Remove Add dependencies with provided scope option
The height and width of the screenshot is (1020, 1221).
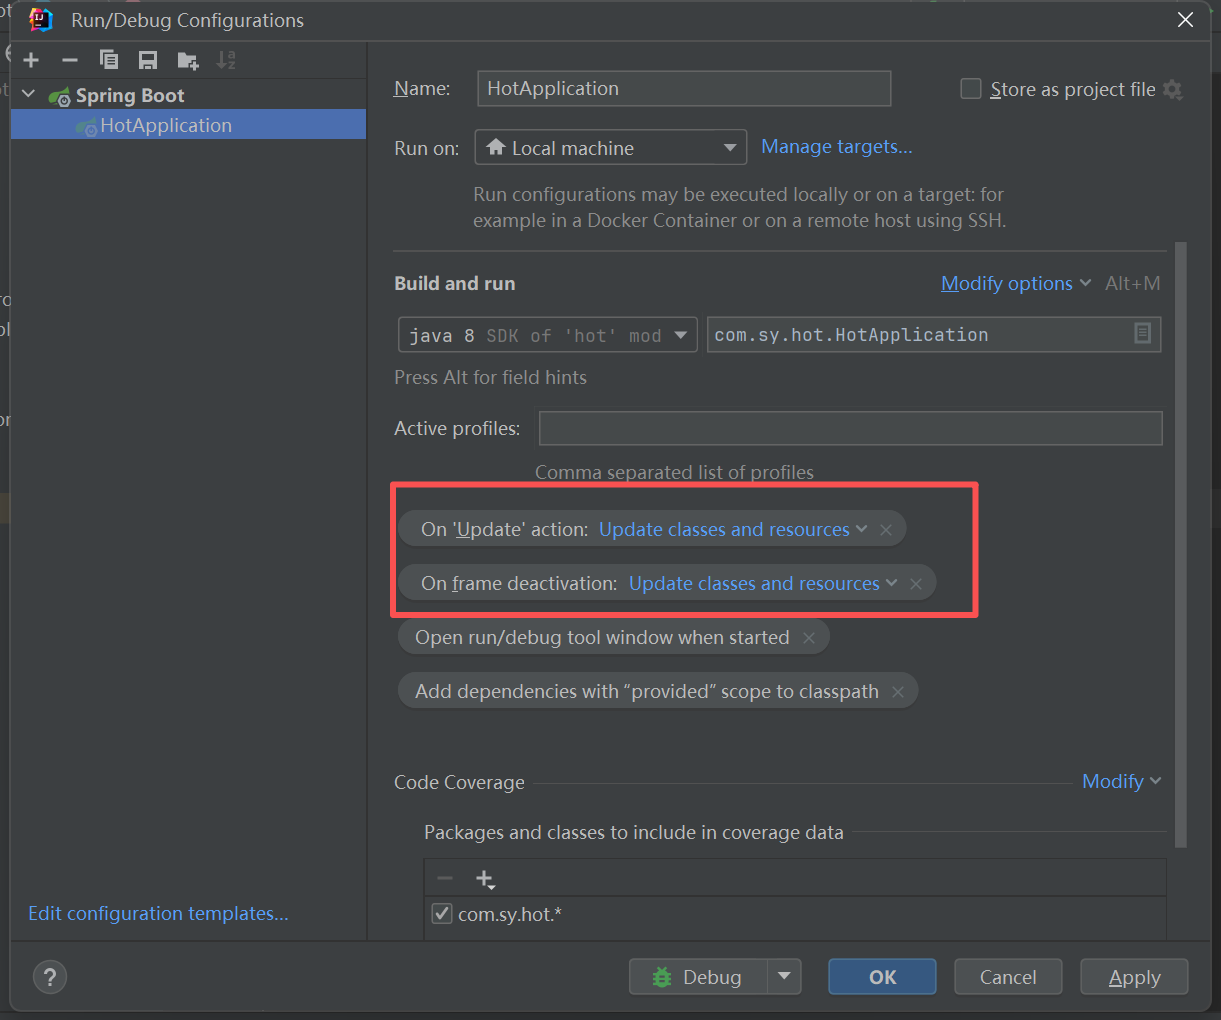[x=898, y=692]
